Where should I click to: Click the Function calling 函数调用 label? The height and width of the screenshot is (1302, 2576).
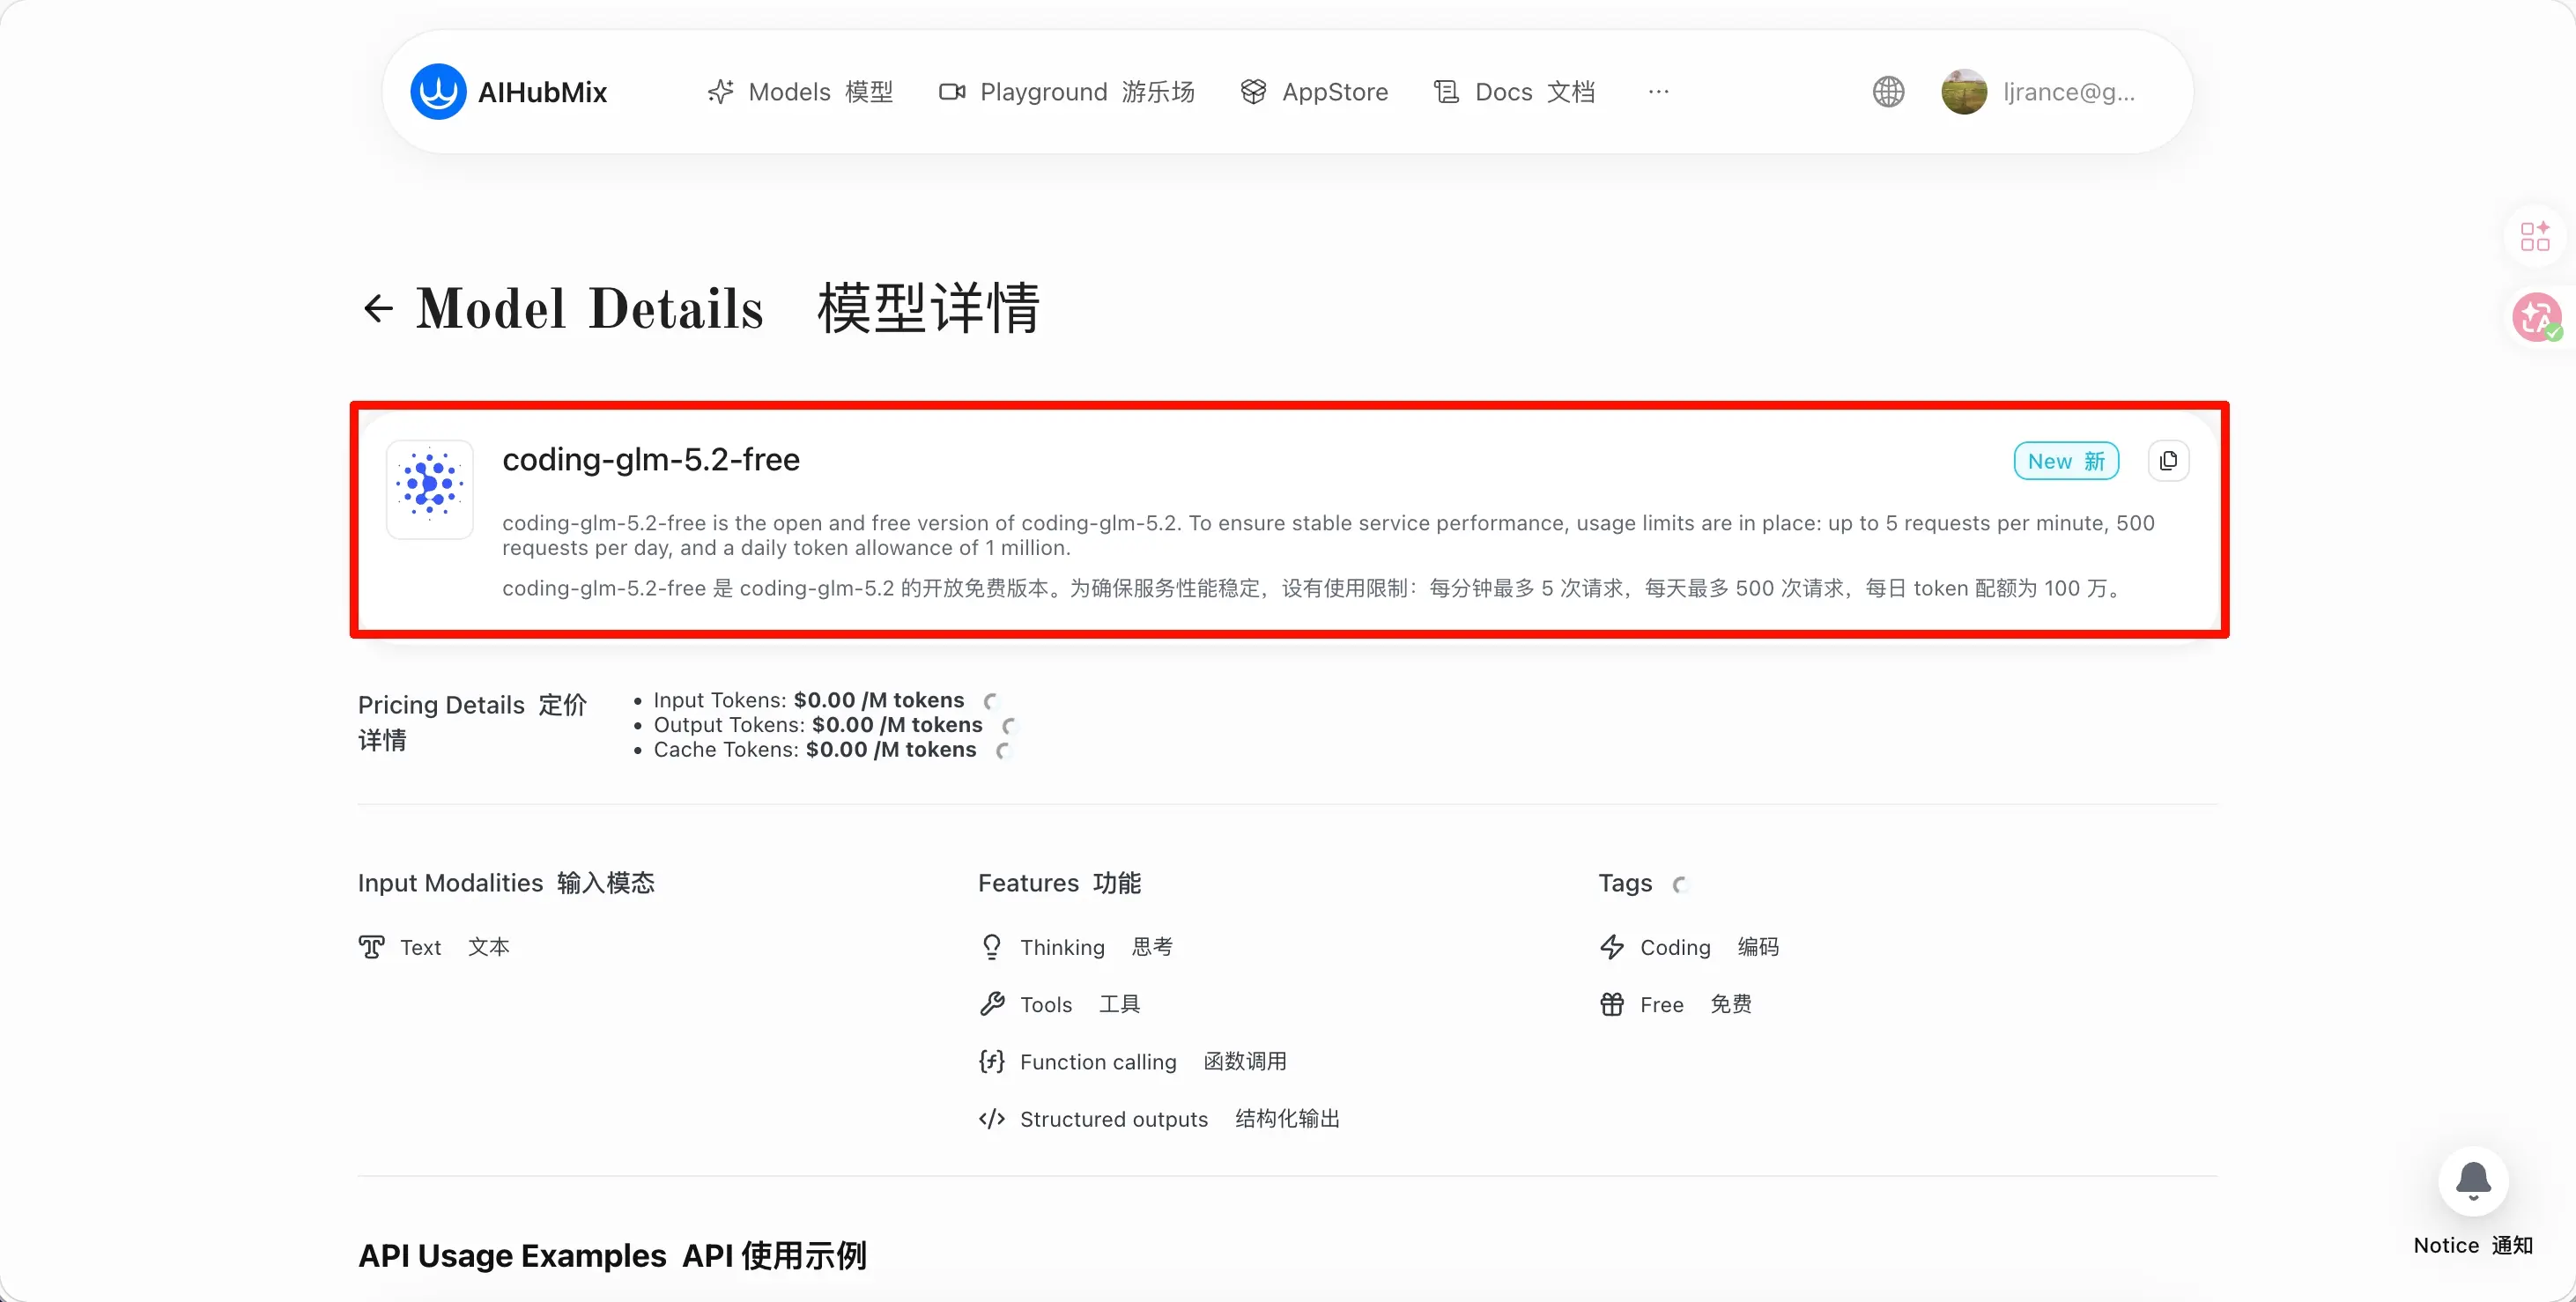coord(1153,1061)
